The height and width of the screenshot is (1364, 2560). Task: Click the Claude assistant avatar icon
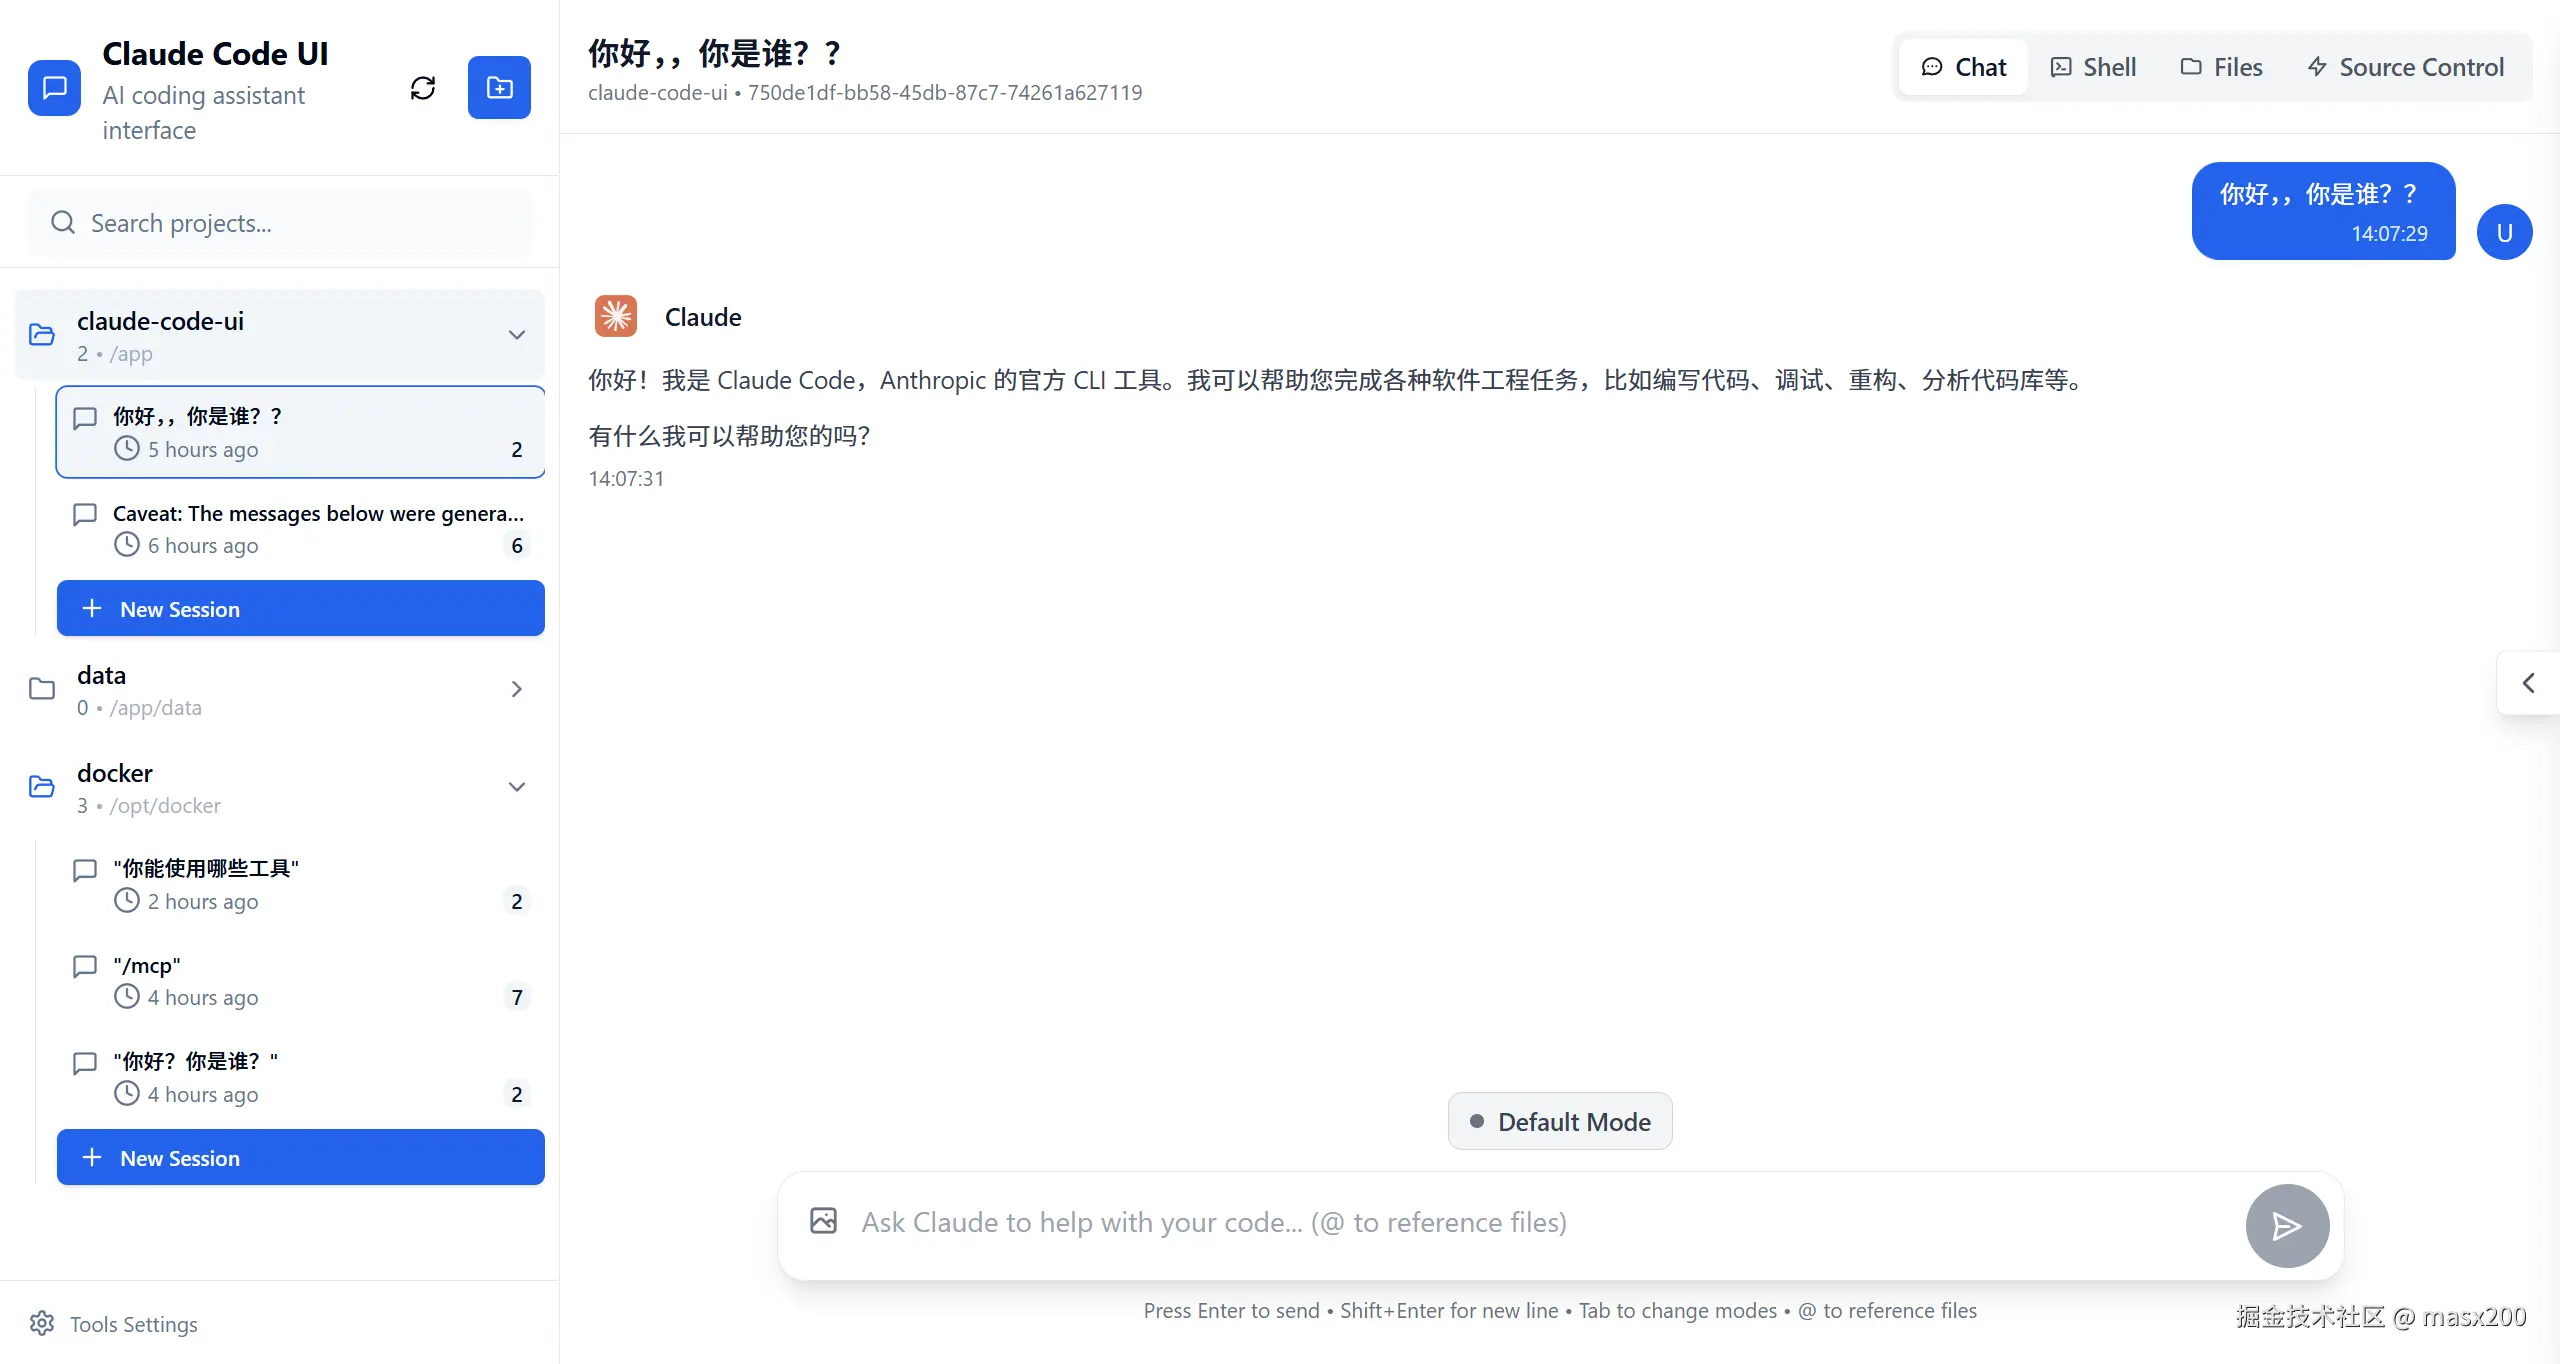tap(615, 316)
